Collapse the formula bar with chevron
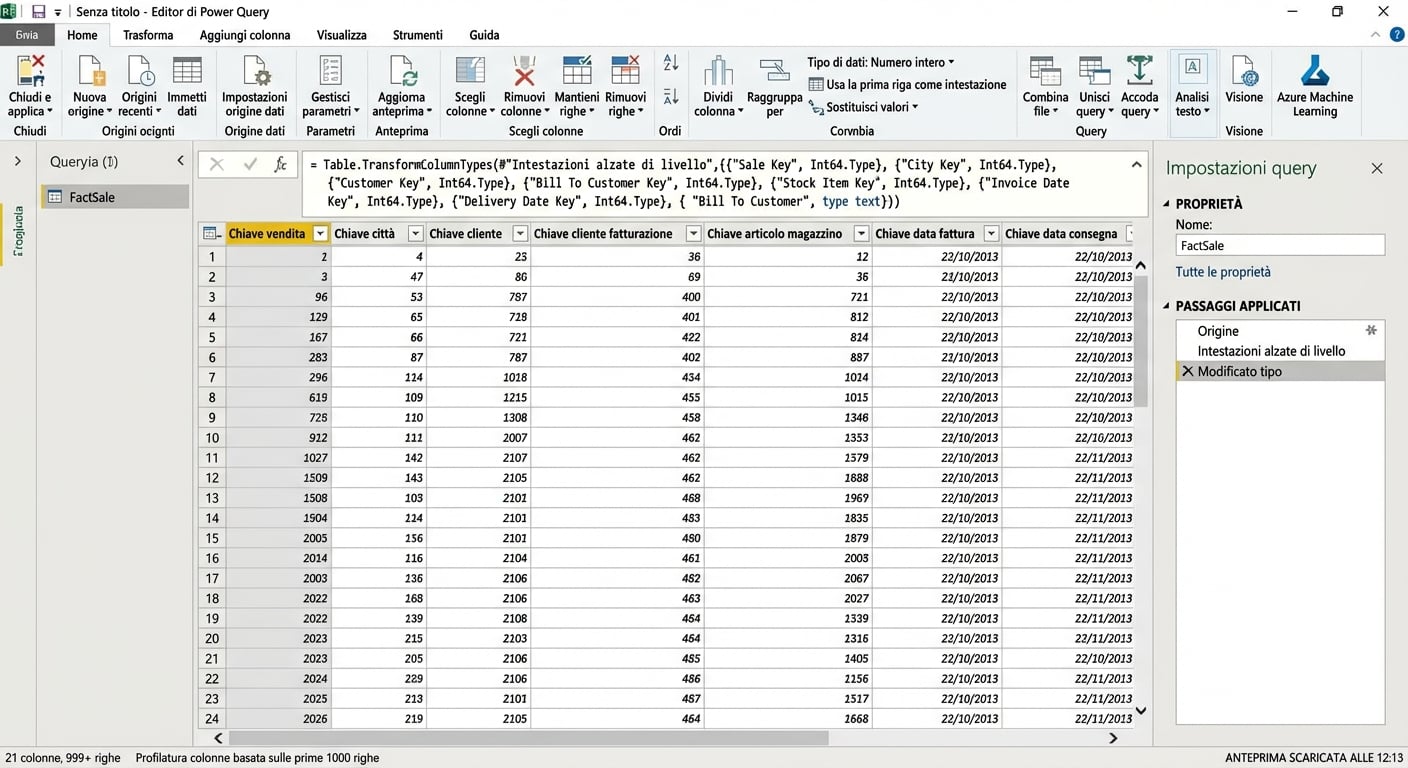This screenshot has height=768, width=1408. 1136,164
